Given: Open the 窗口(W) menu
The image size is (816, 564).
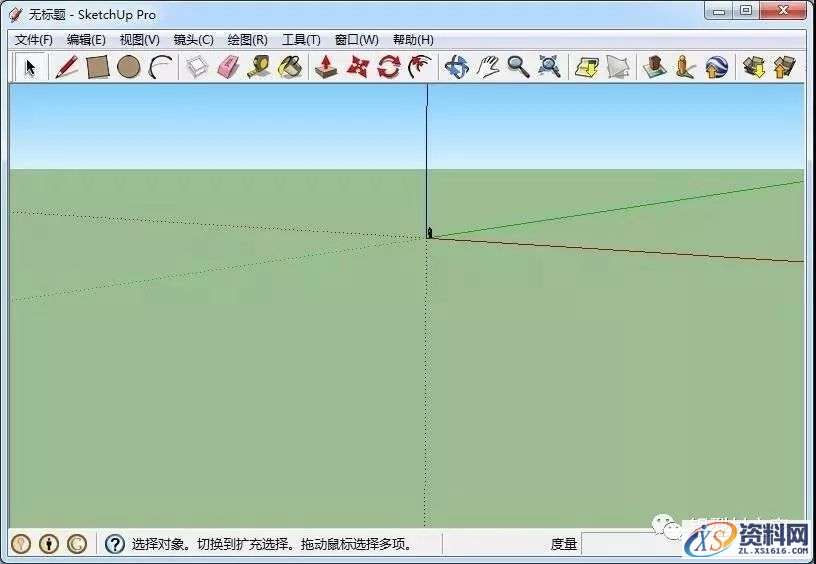Looking at the screenshot, I should pyautogui.click(x=356, y=40).
